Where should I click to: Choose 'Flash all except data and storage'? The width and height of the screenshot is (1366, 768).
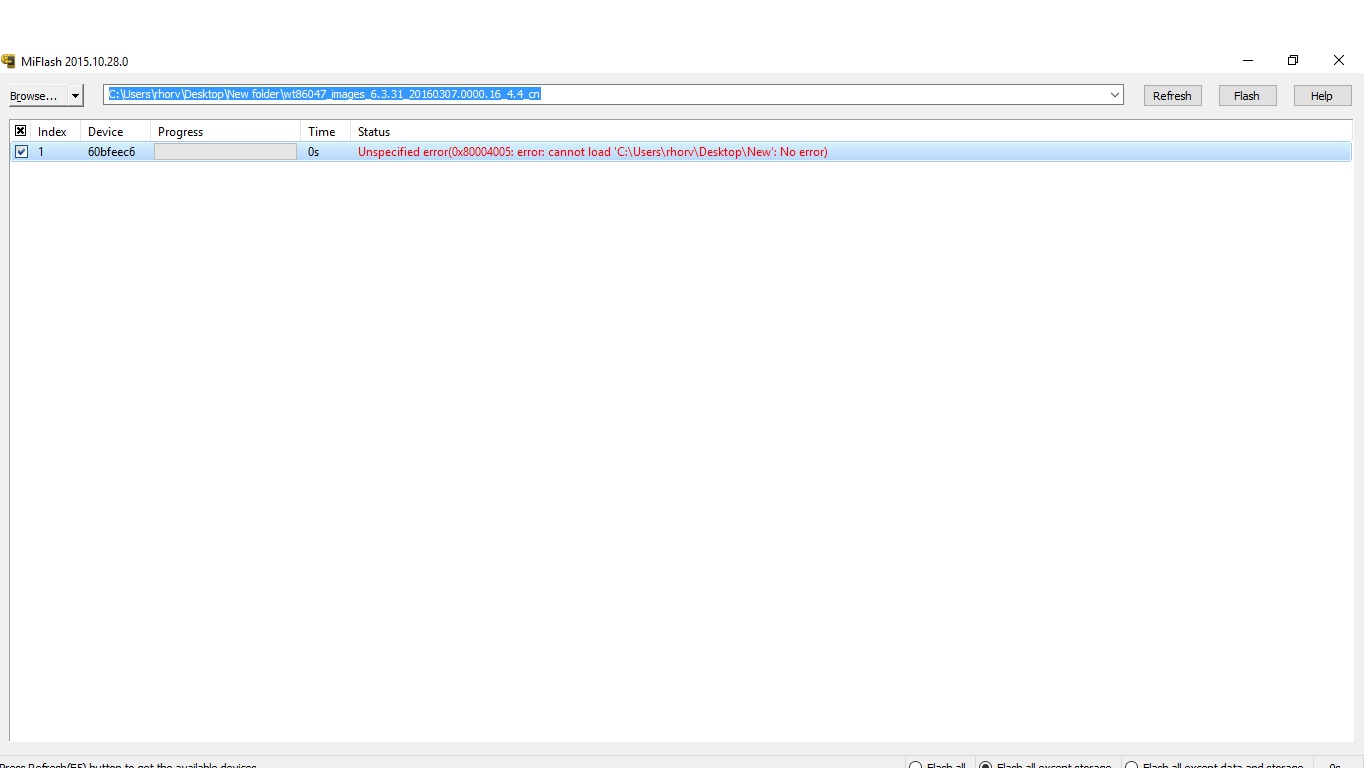coord(1131,765)
